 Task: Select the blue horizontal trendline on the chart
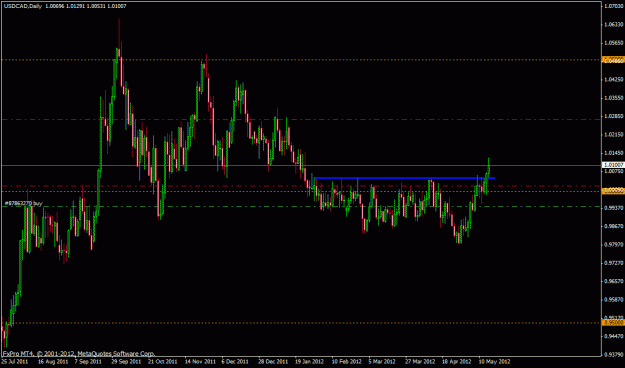point(405,178)
